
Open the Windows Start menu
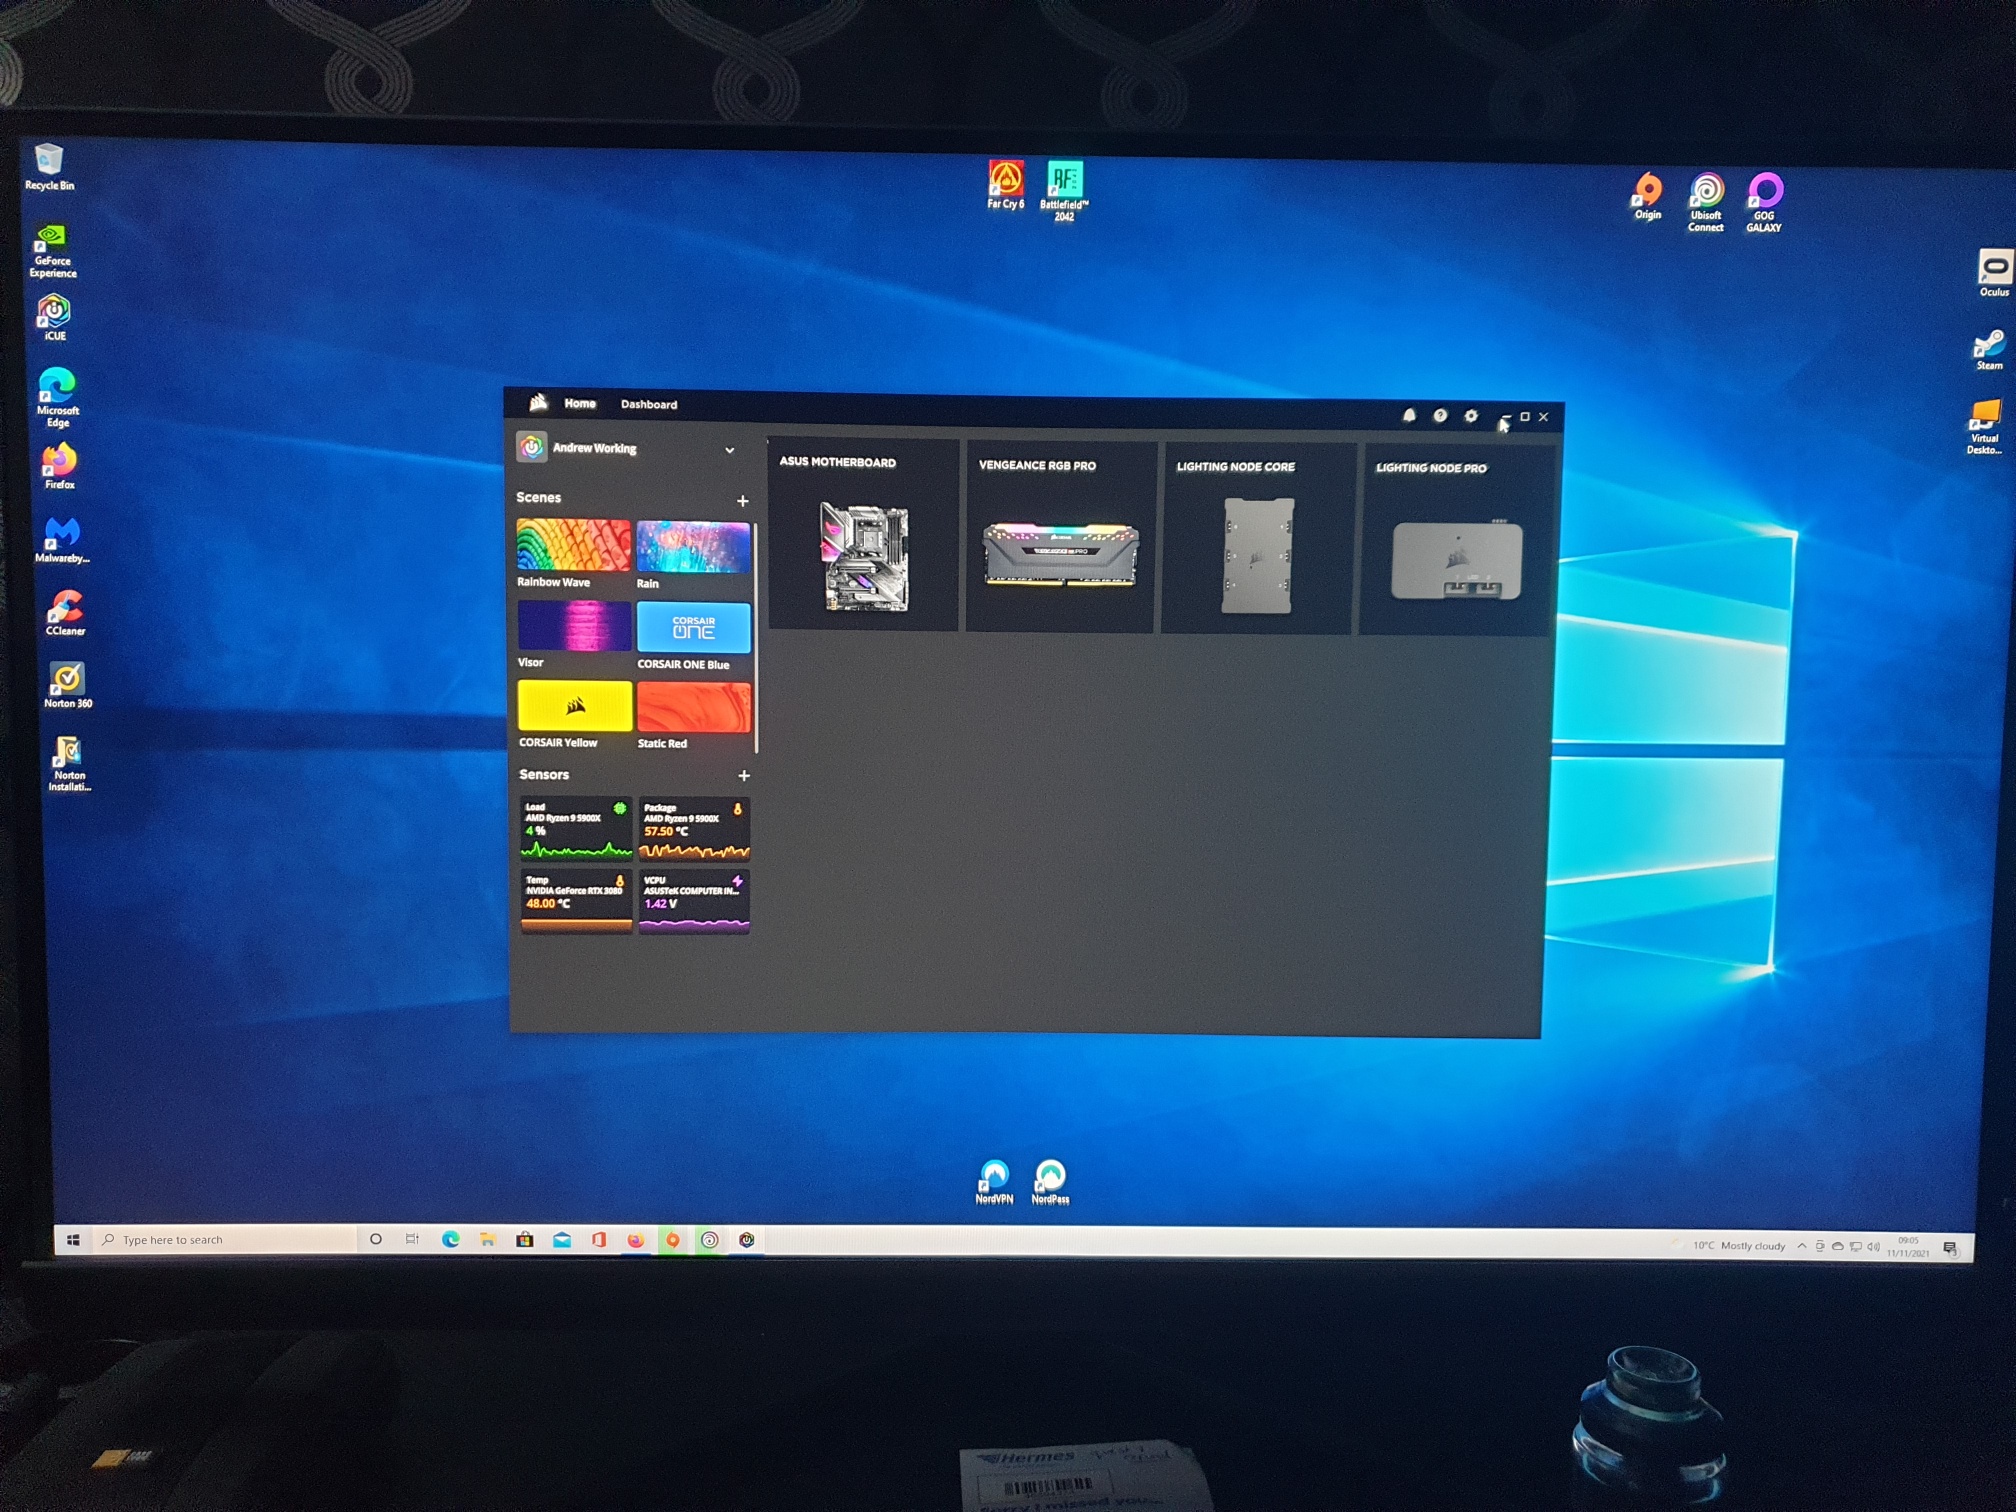[73, 1240]
